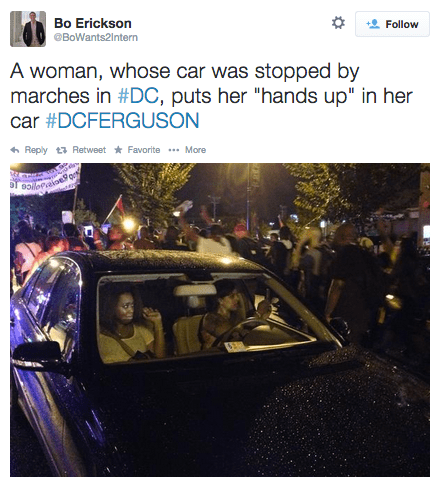Click the tweet text about the woman
440x487 pixels.
click(x=211, y=96)
